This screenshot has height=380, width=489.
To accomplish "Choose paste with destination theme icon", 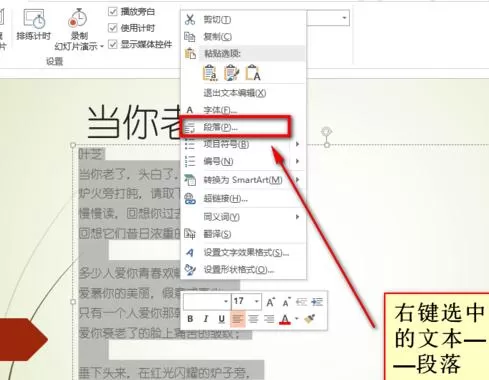I will tap(210, 73).
